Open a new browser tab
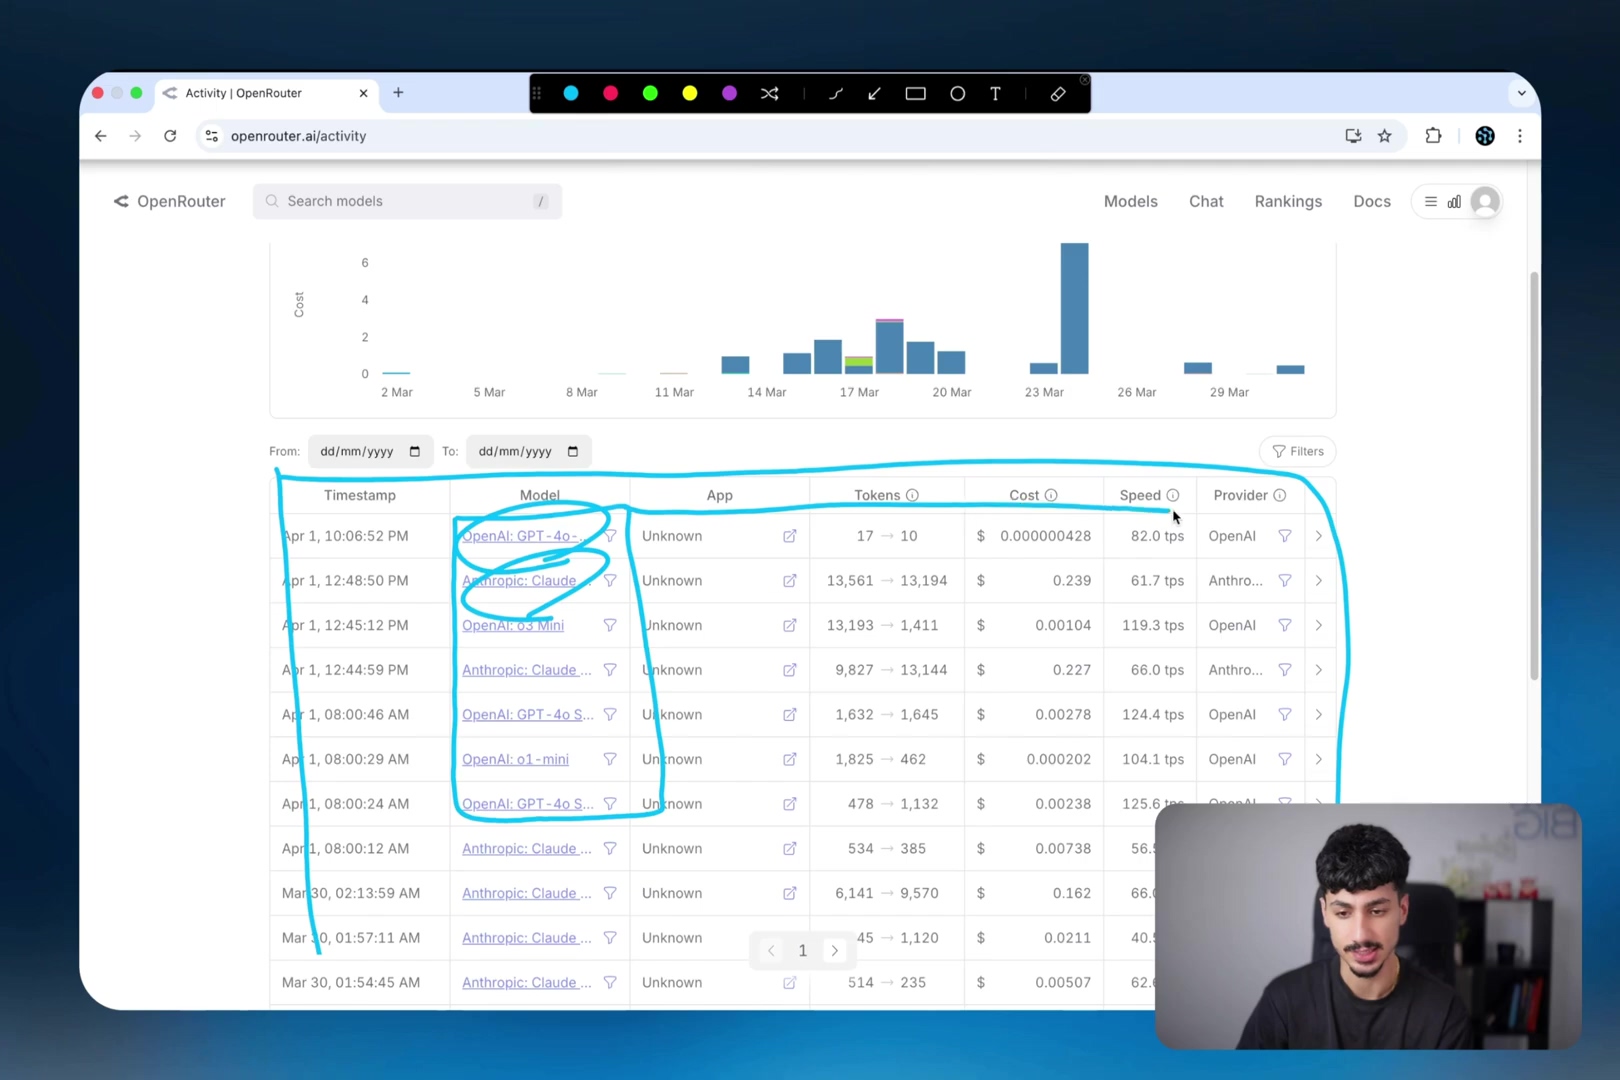The height and width of the screenshot is (1080, 1620). (398, 93)
